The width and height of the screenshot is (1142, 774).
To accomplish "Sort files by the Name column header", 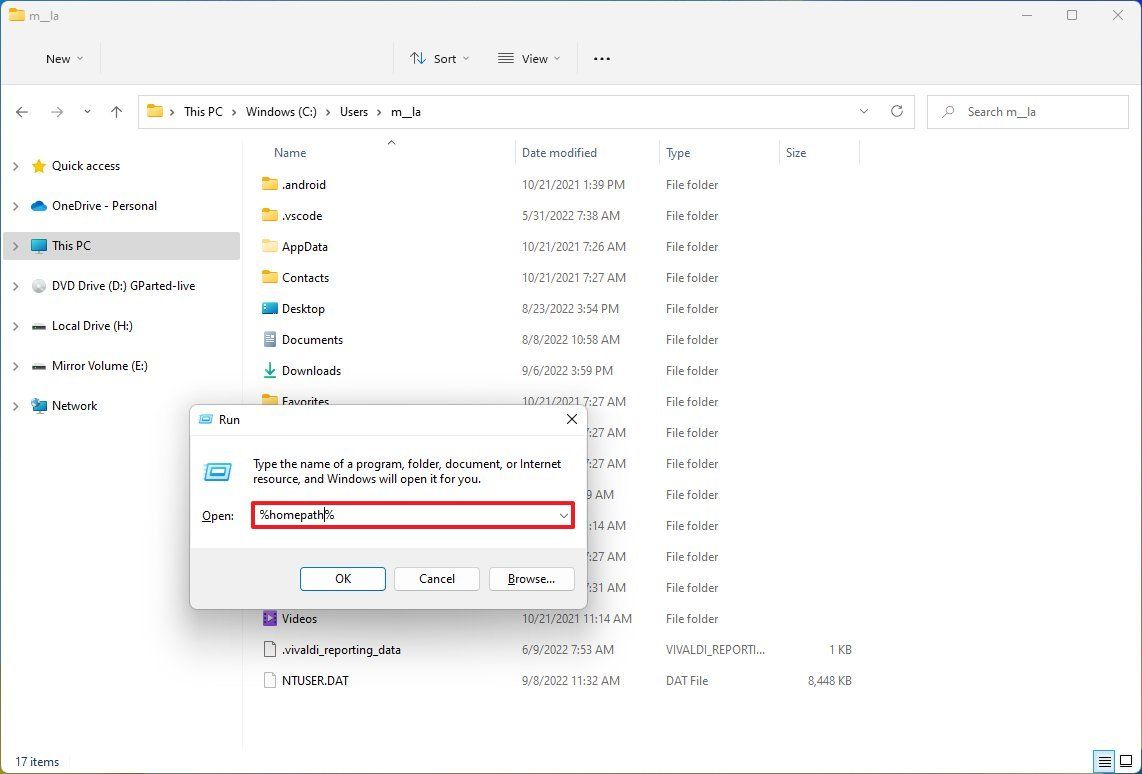I will 289,152.
